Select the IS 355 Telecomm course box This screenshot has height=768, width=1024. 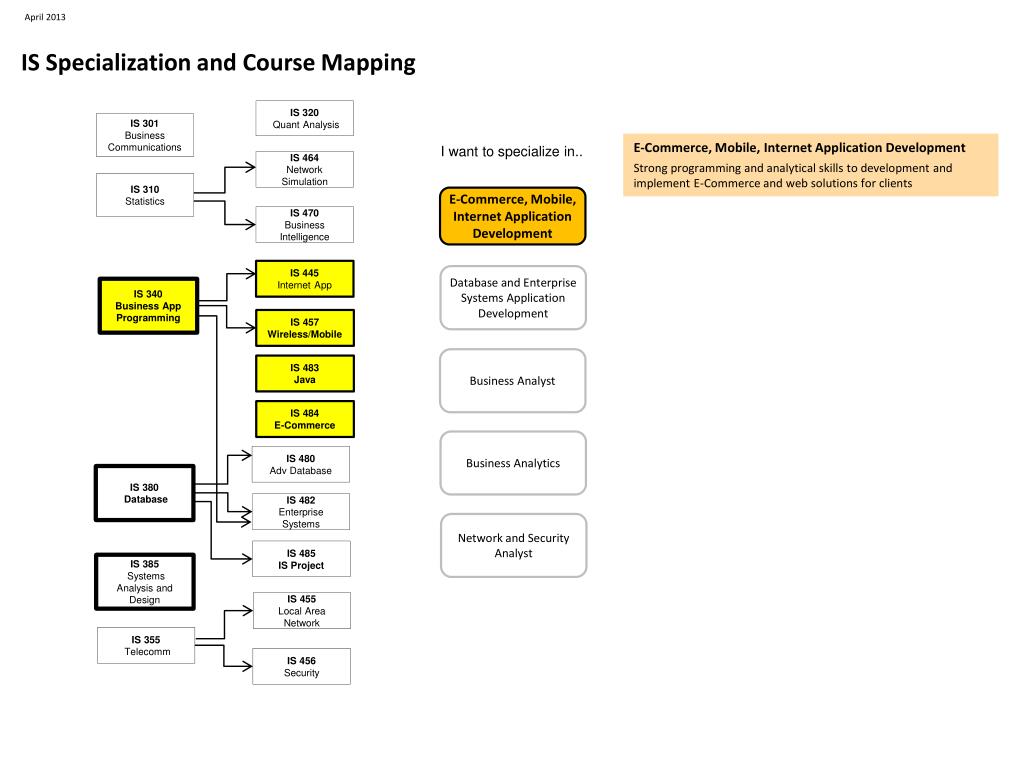coord(146,646)
